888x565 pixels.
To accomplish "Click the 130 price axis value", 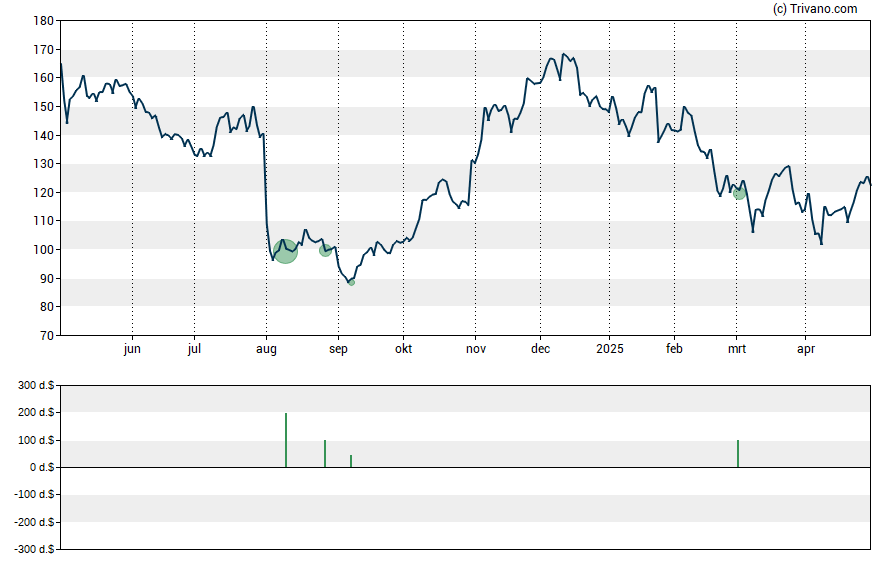I will 44,164.
